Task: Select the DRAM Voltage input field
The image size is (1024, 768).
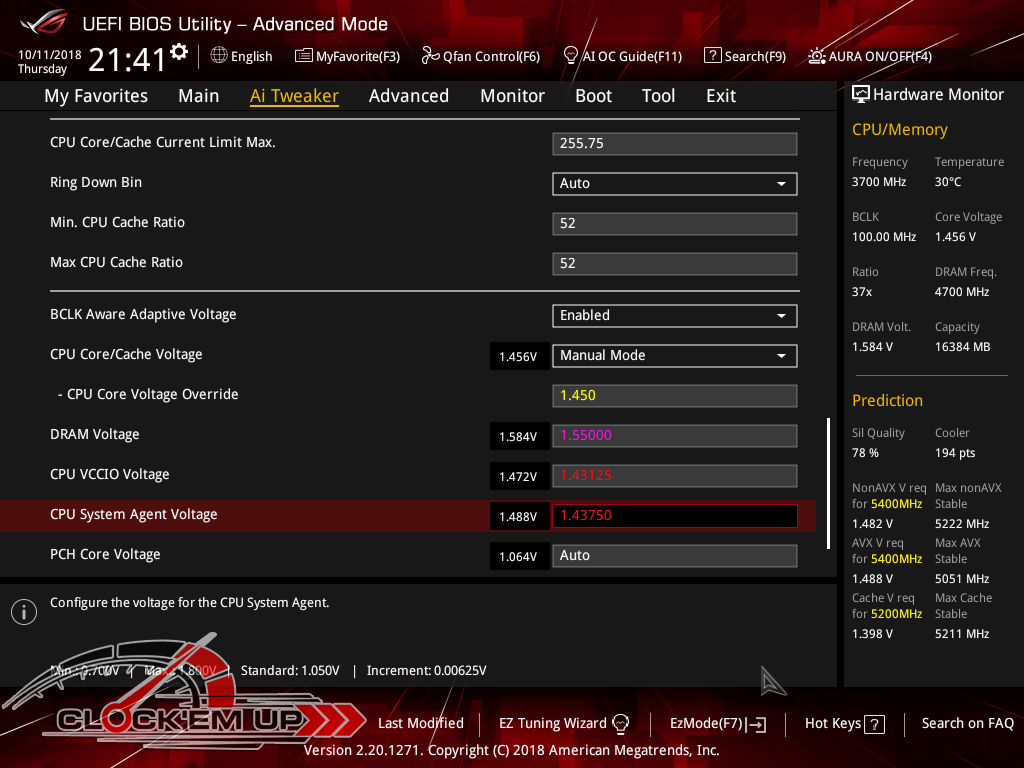Action: (x=674, y=435)
